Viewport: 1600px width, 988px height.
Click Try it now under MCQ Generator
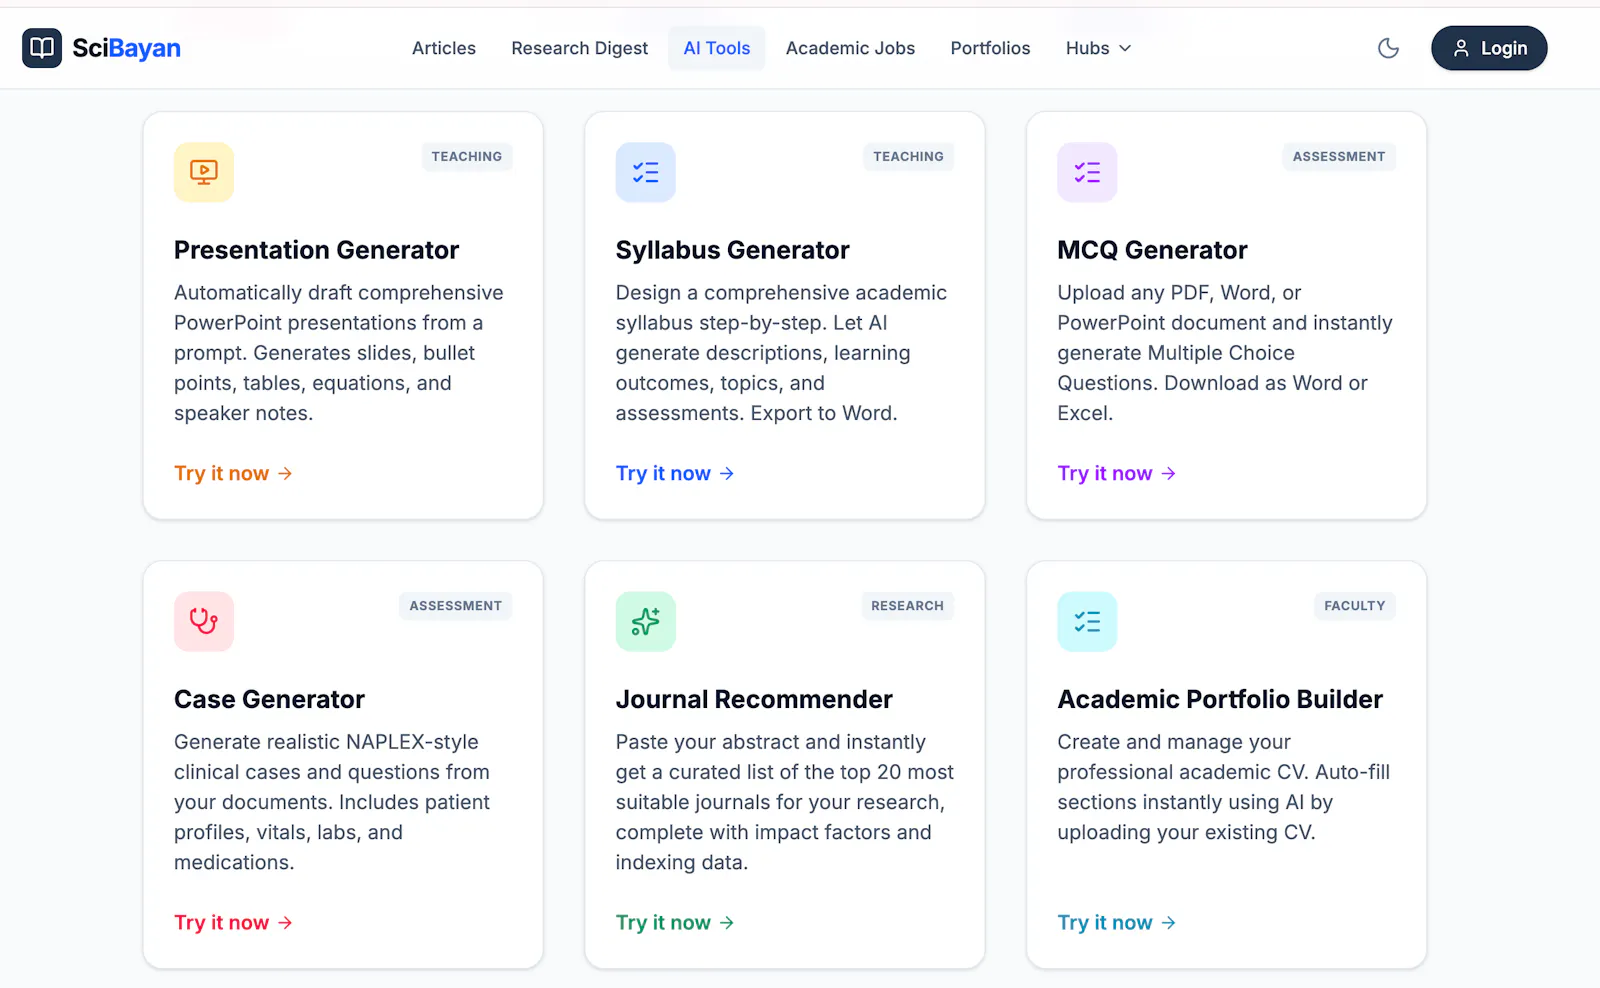coord(1116,473)
